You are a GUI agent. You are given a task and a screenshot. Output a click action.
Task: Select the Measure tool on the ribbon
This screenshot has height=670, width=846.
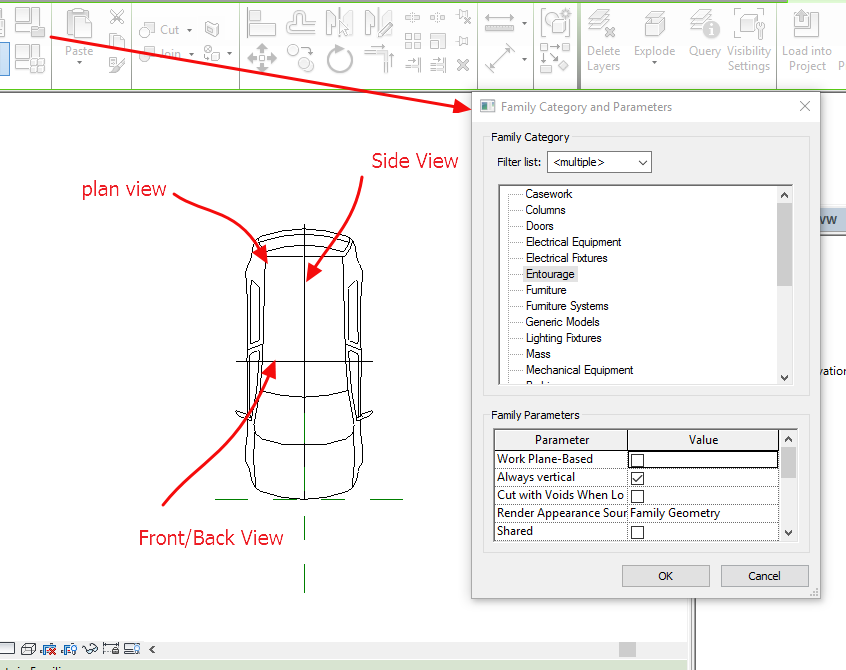pyautogui.click(x=497, y=22)
